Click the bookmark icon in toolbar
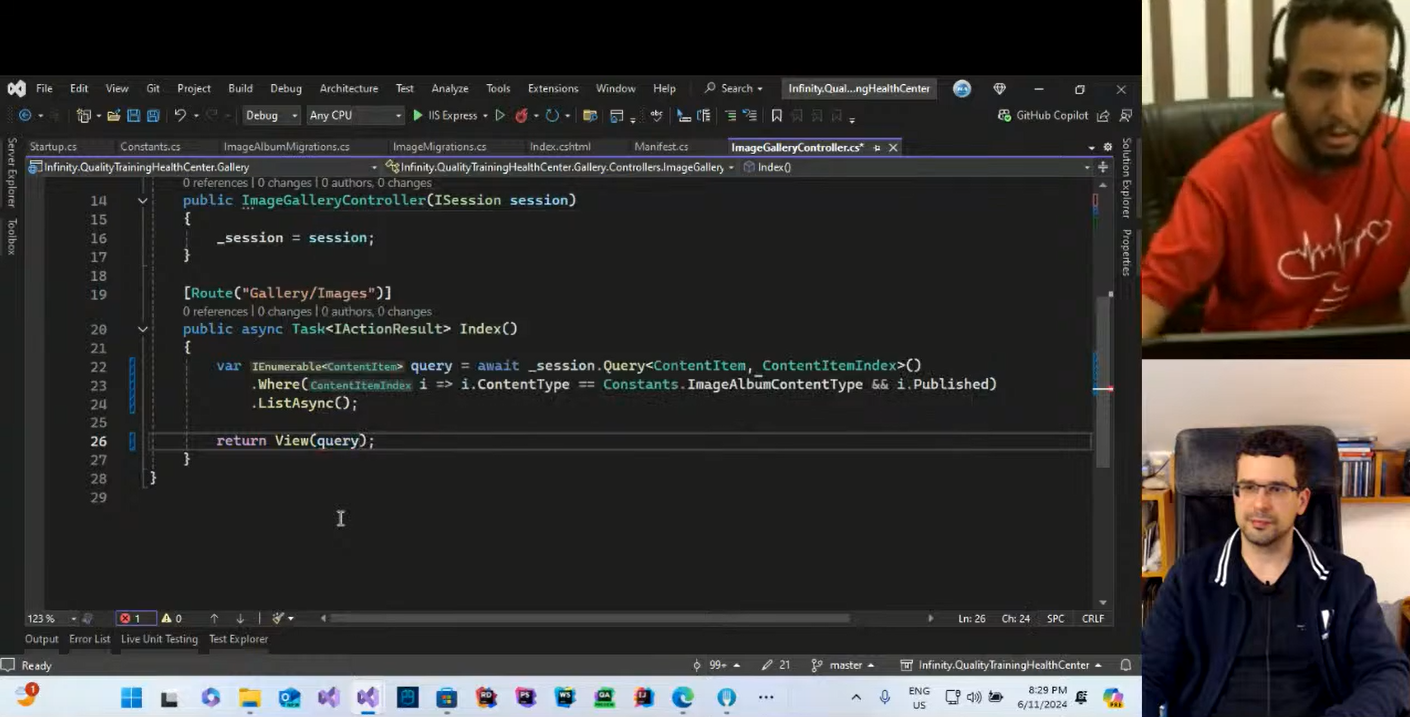 [776, 116]
